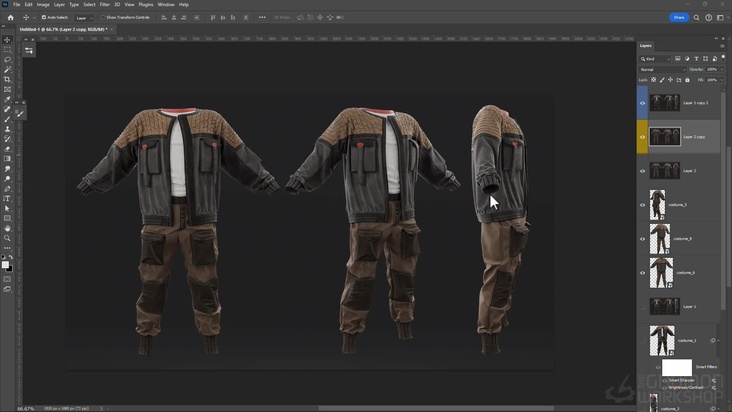Select the Rectangular Marquee tool
This screenshot has height=412, width=732.
click(7, 49)
